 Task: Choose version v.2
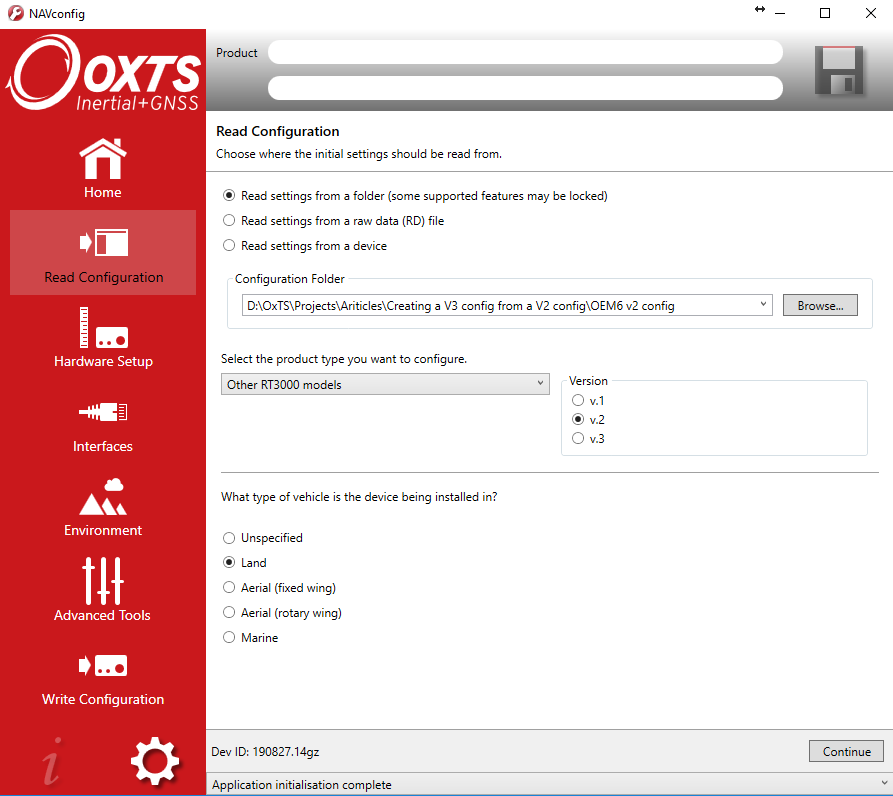(x=578, y=419)
